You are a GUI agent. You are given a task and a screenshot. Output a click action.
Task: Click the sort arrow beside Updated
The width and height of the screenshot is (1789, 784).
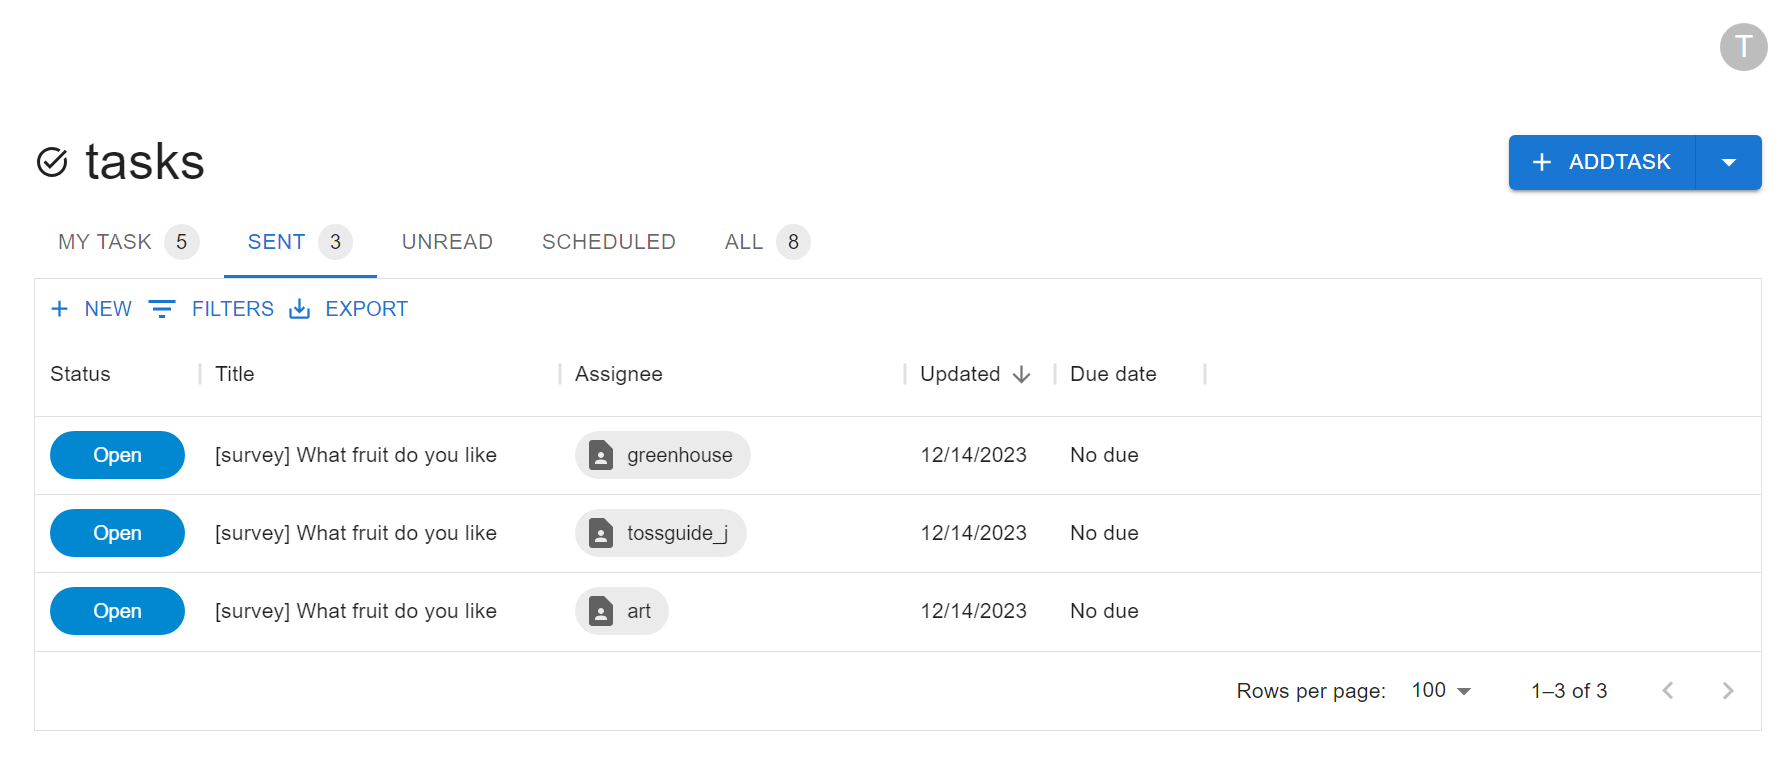click(1021, 375)
